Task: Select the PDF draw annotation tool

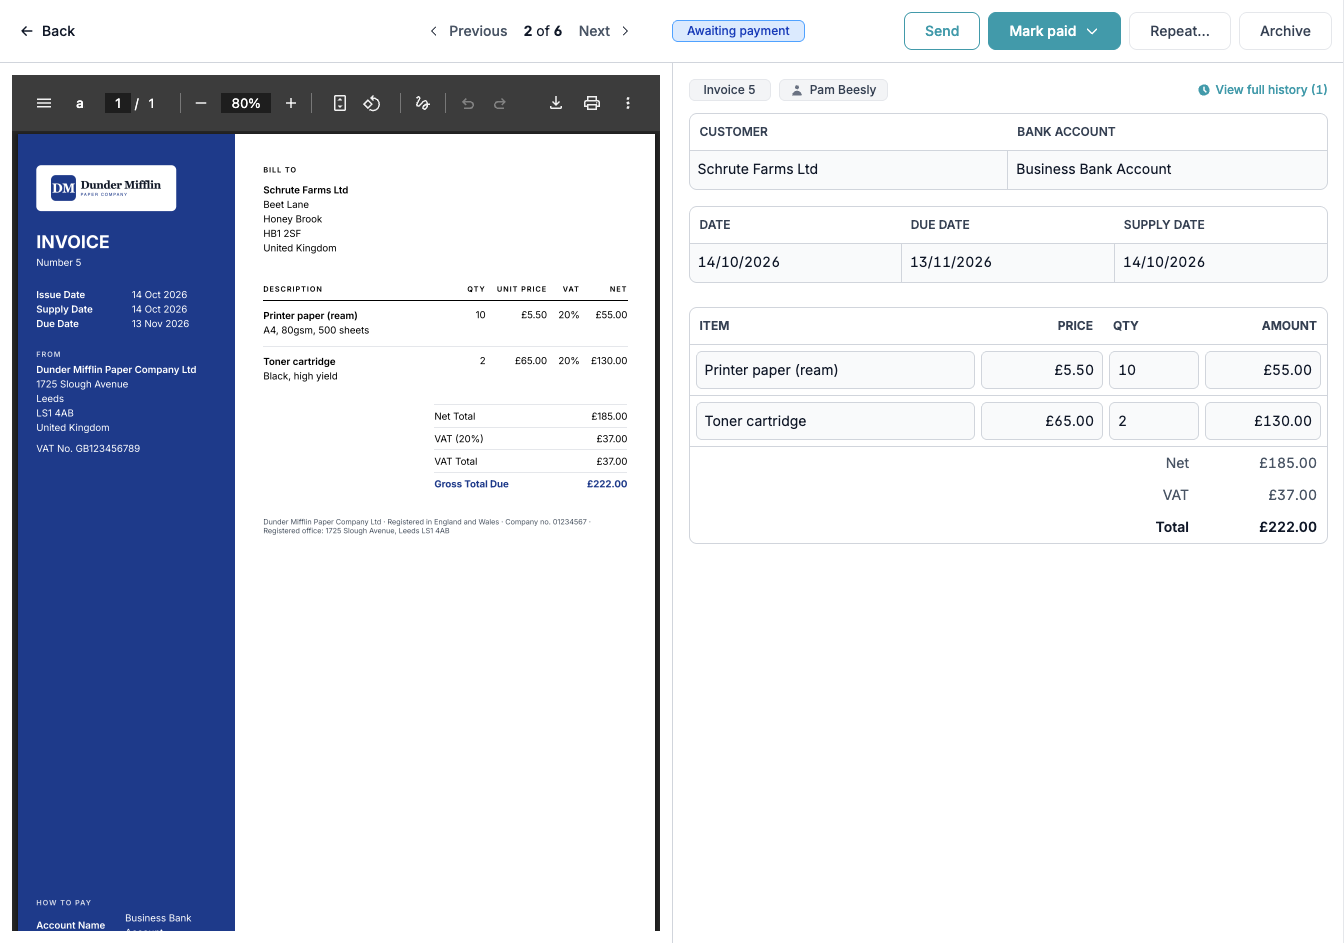Action: pos(423,103)
